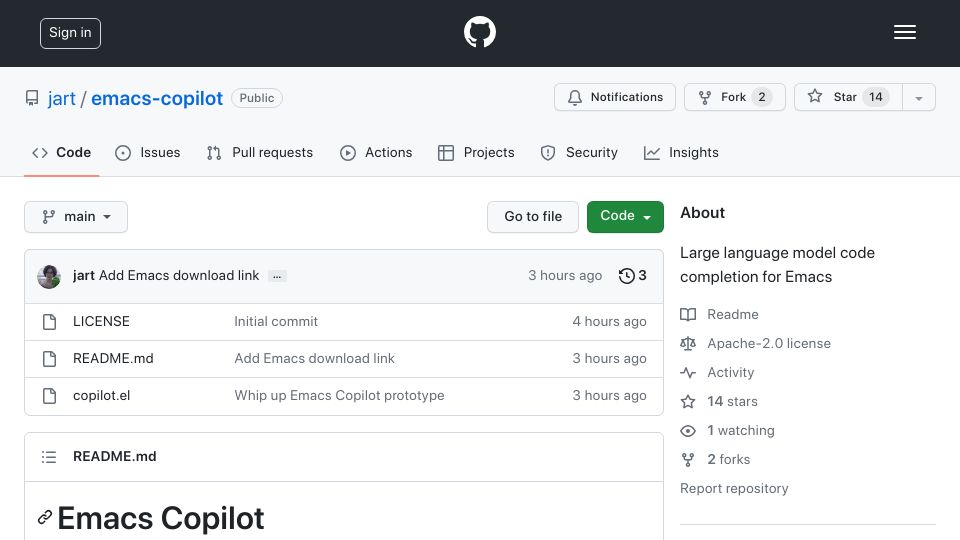The image size is (960, 540).
Task: Open the README outline list icon
Action: pos(49,457)
